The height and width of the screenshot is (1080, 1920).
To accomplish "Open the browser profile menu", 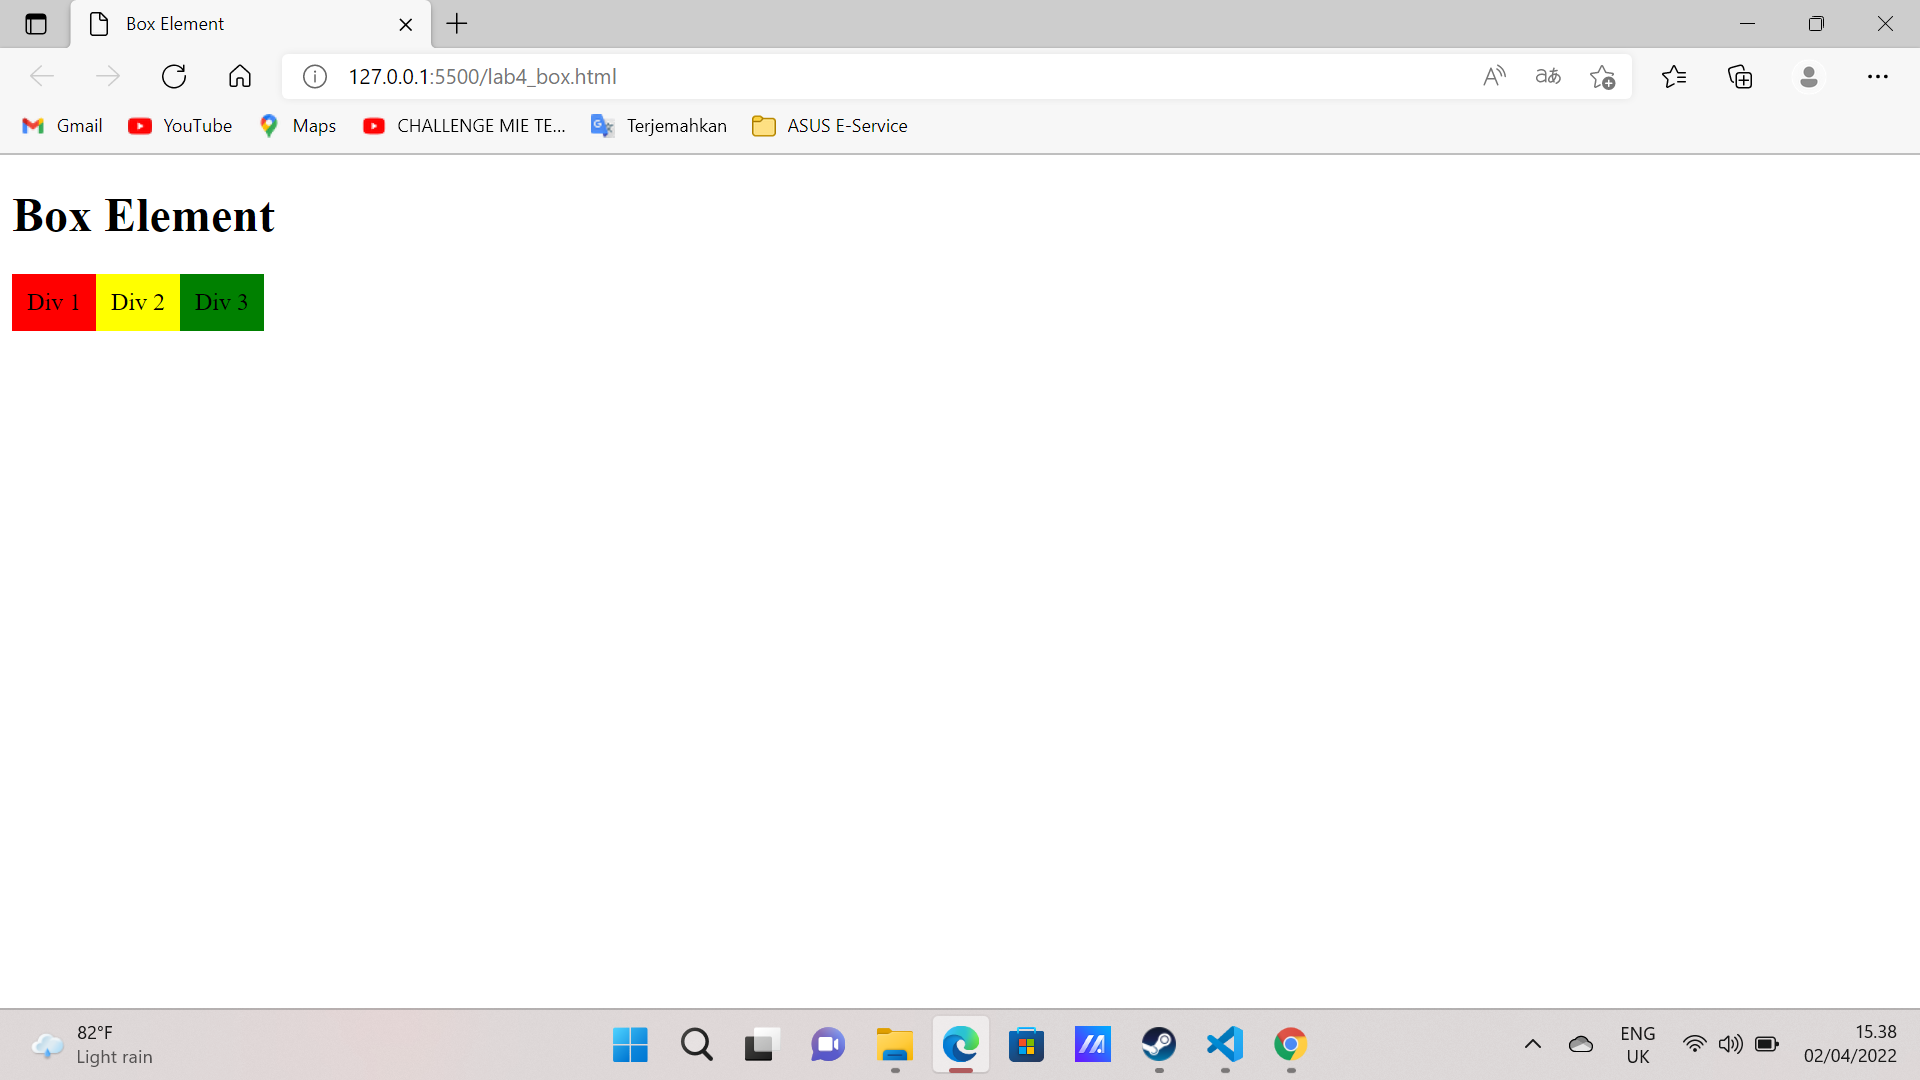I will pos(1808,77).
